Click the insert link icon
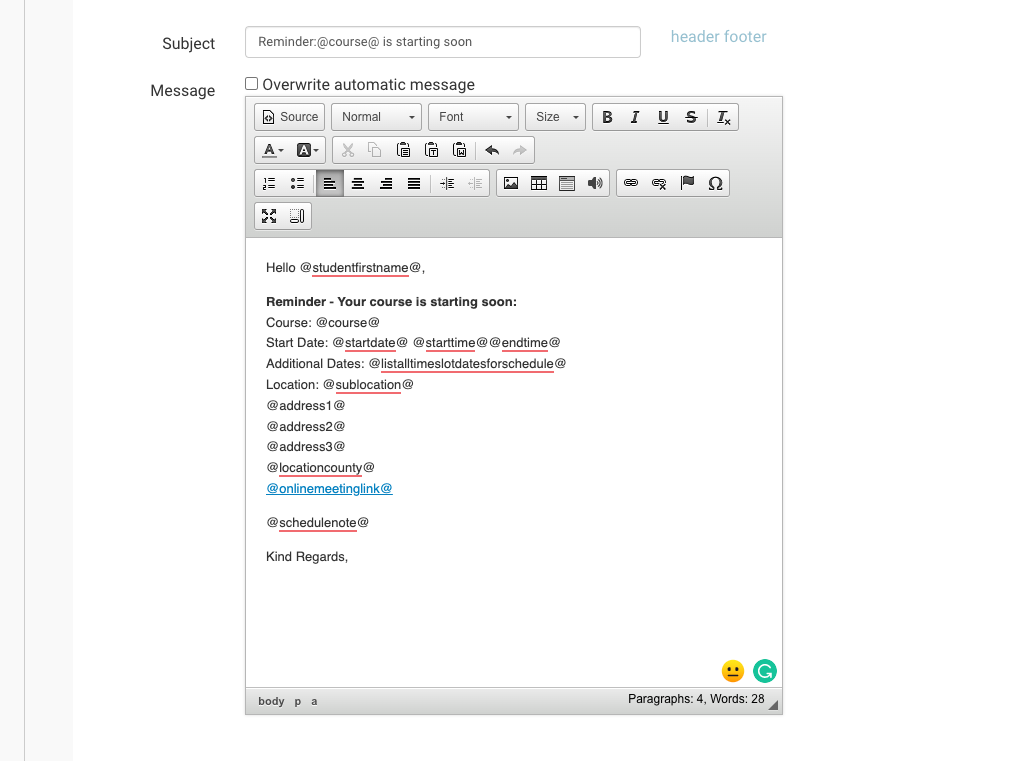Screen dimensions: 1026x761 (x=631, y=183)
